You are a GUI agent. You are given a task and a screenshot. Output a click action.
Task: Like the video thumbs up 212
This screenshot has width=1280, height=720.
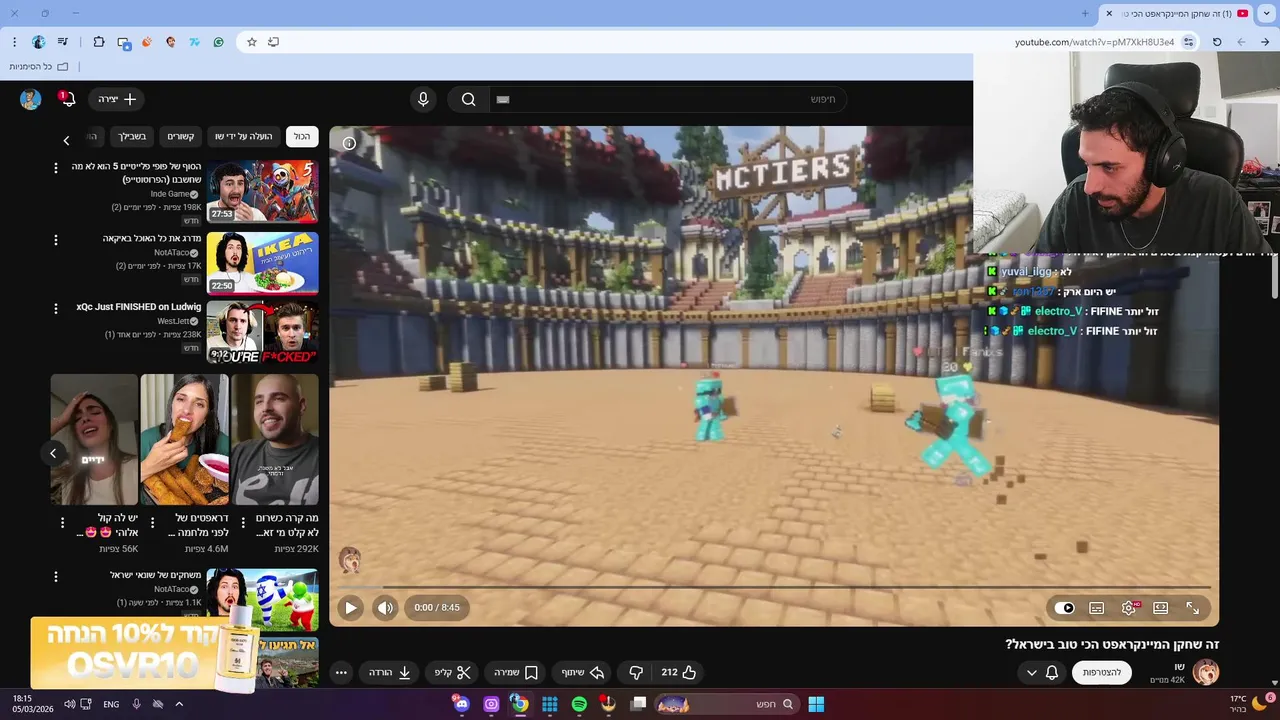[679, 673]
